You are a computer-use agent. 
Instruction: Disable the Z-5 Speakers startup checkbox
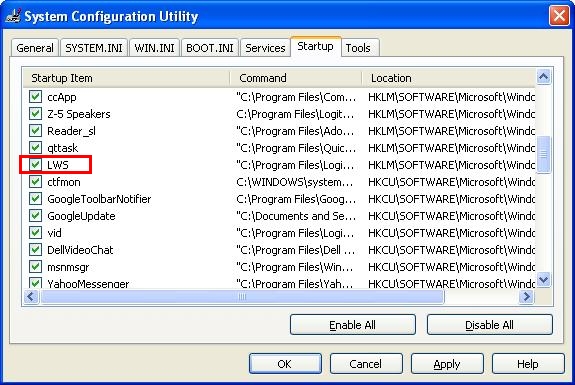[35, 114]
